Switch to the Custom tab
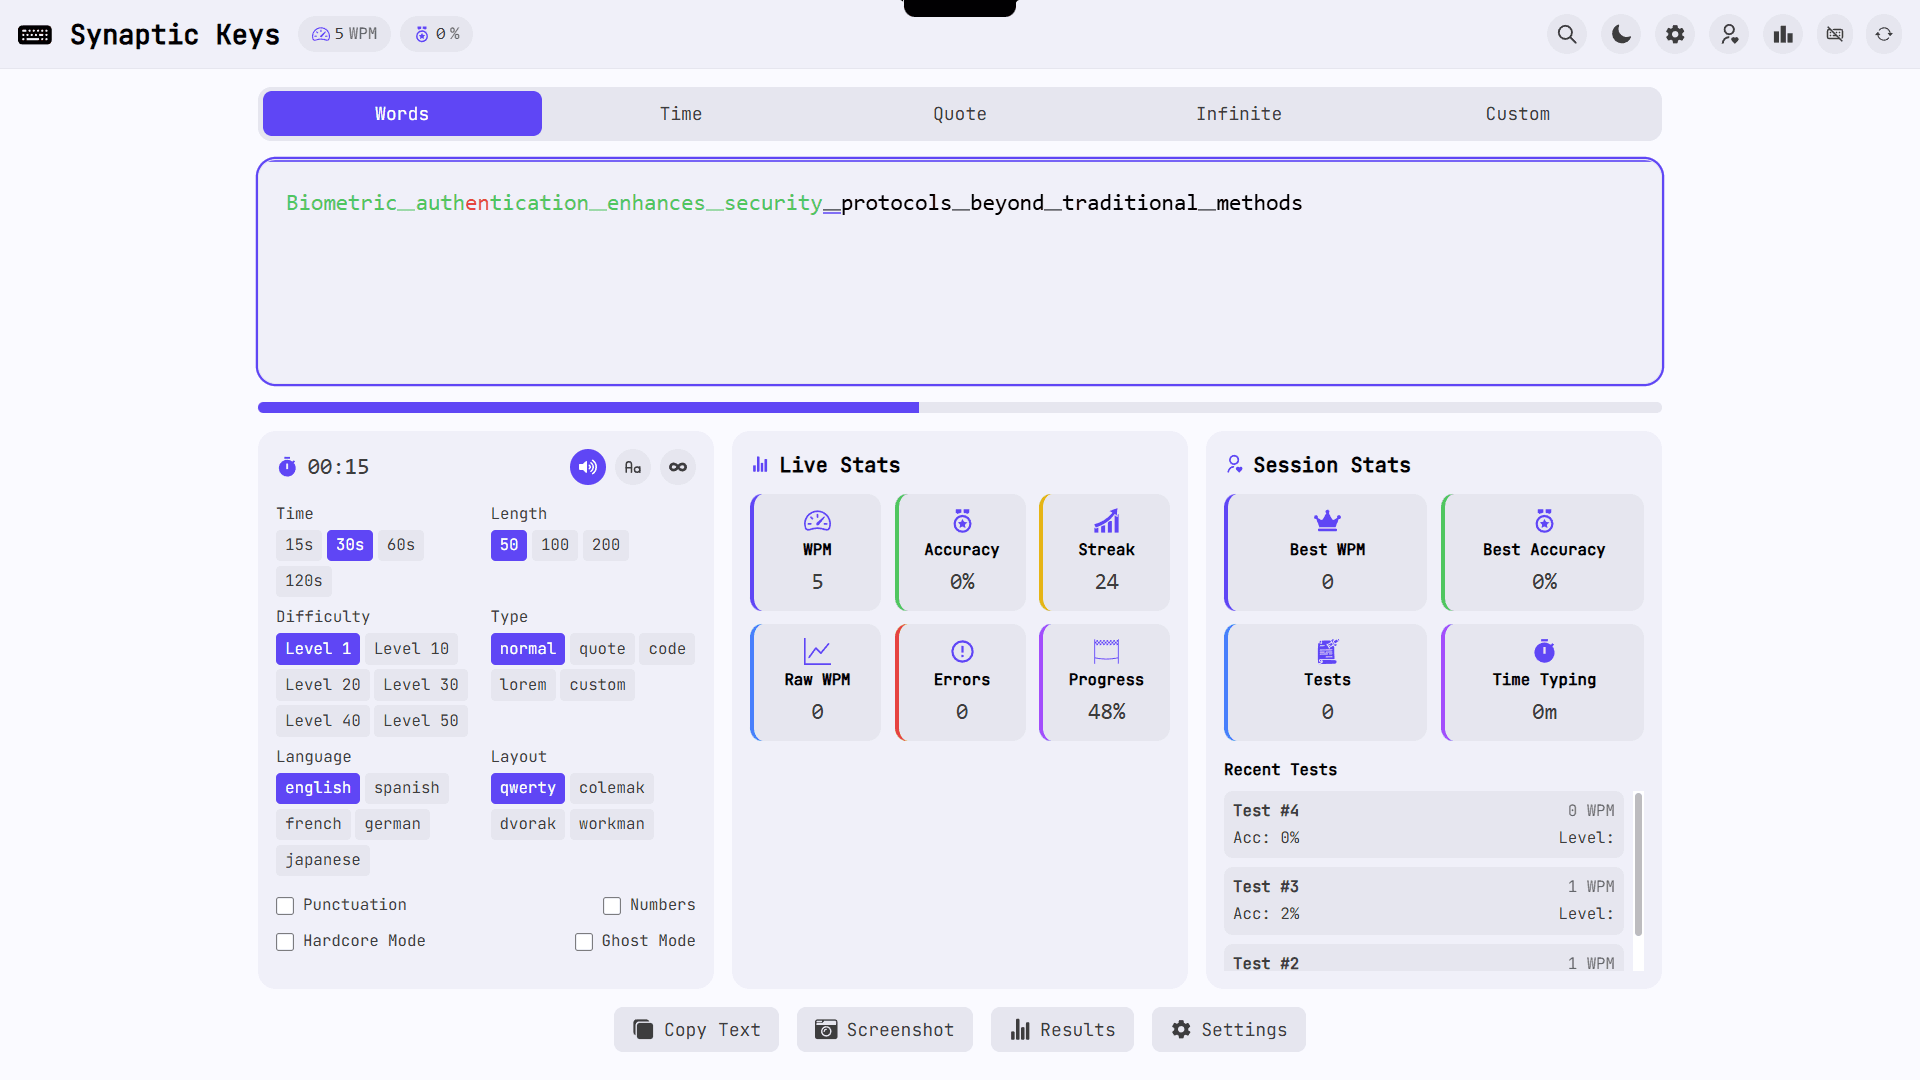The image size is (1920, 1080). pos(1518,114)
